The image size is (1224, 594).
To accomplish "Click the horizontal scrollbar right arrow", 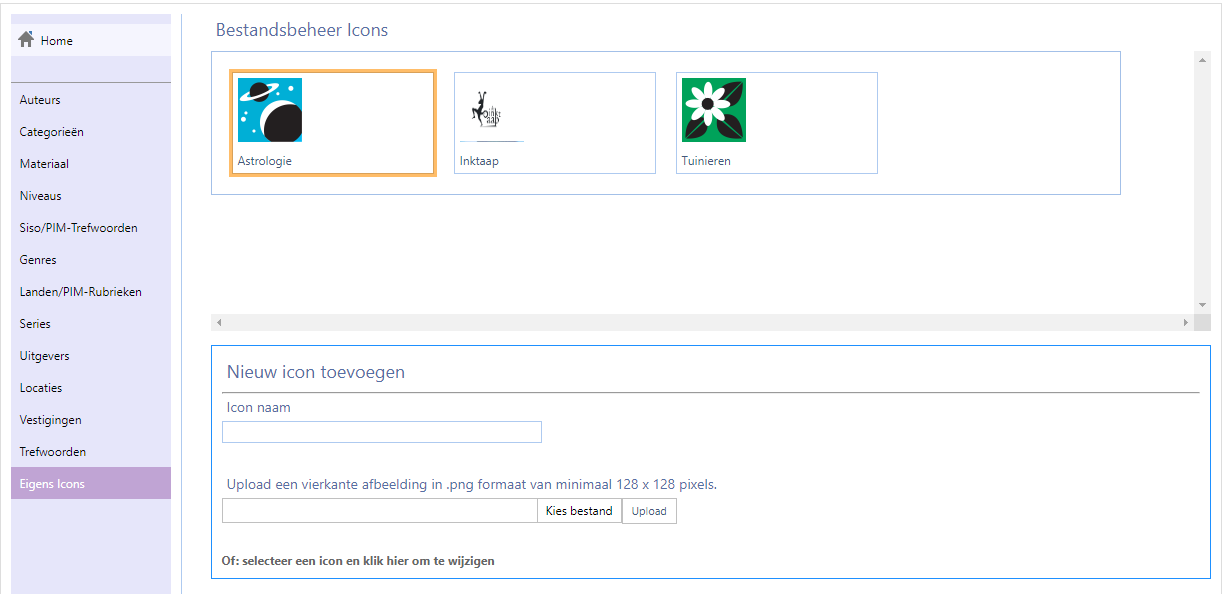I will [x=1186, y=323].
